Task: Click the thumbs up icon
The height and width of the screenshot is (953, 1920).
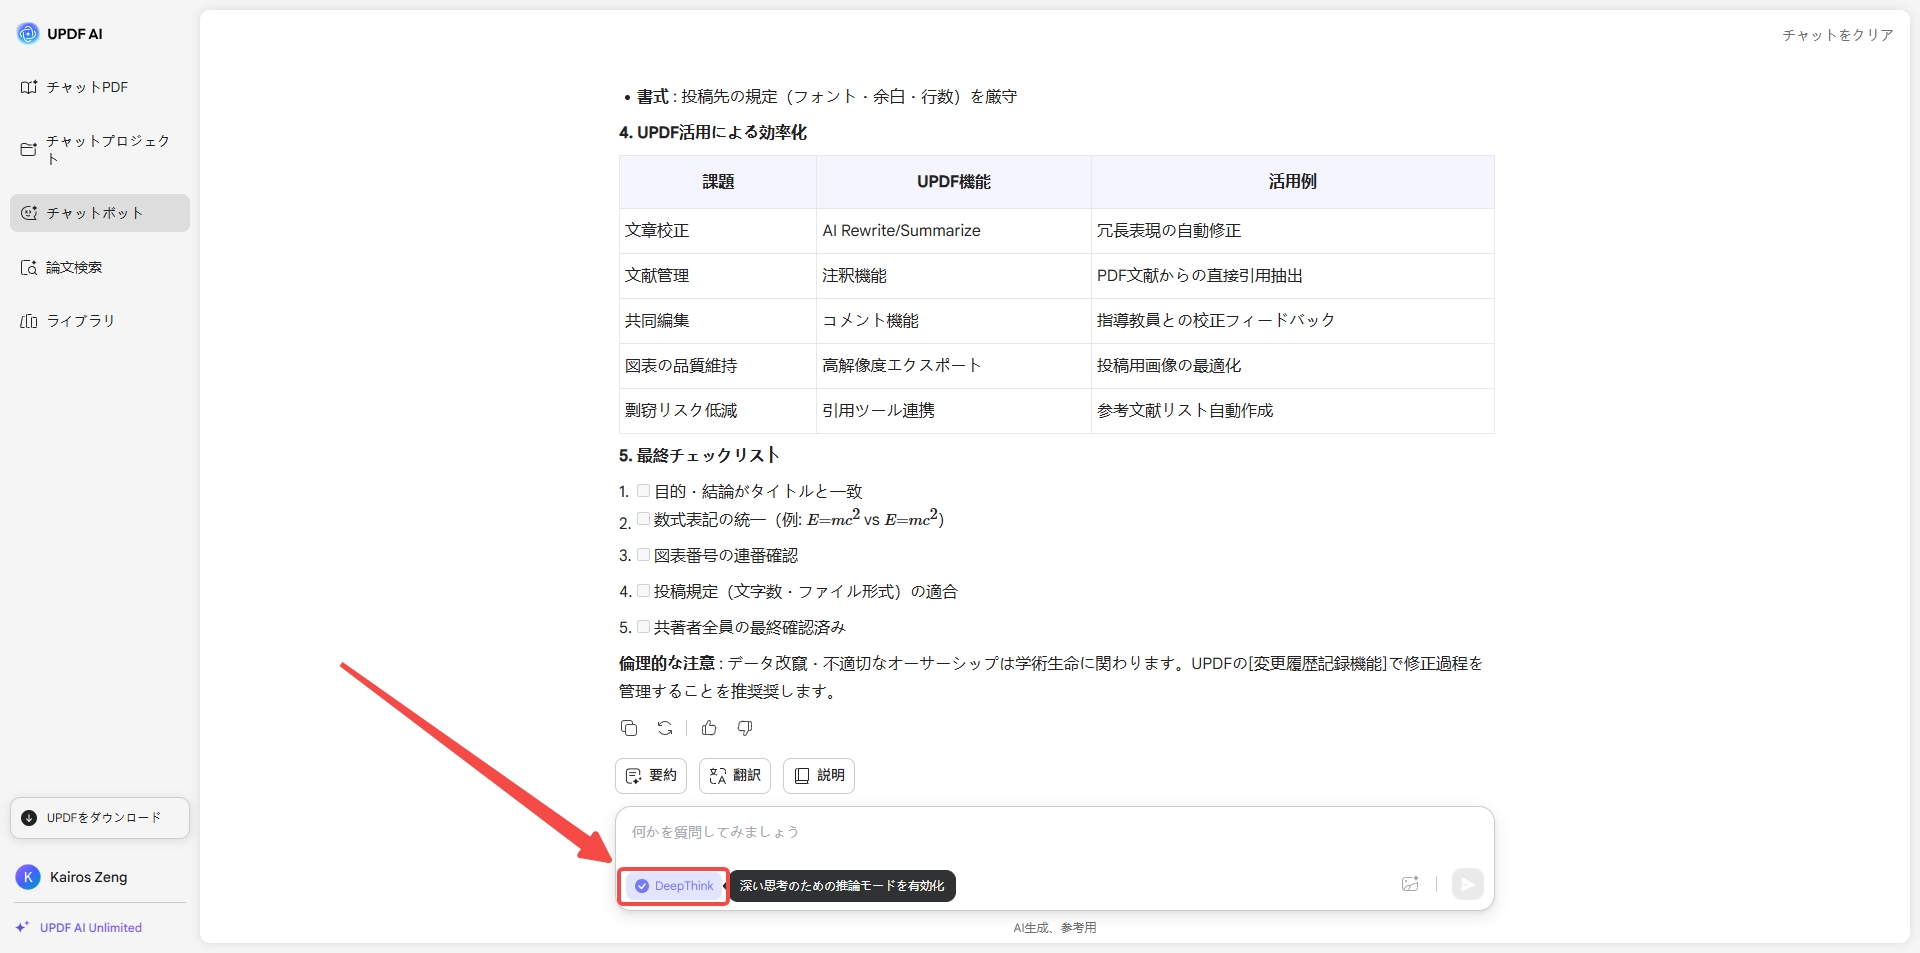Action: click(709, 728)
